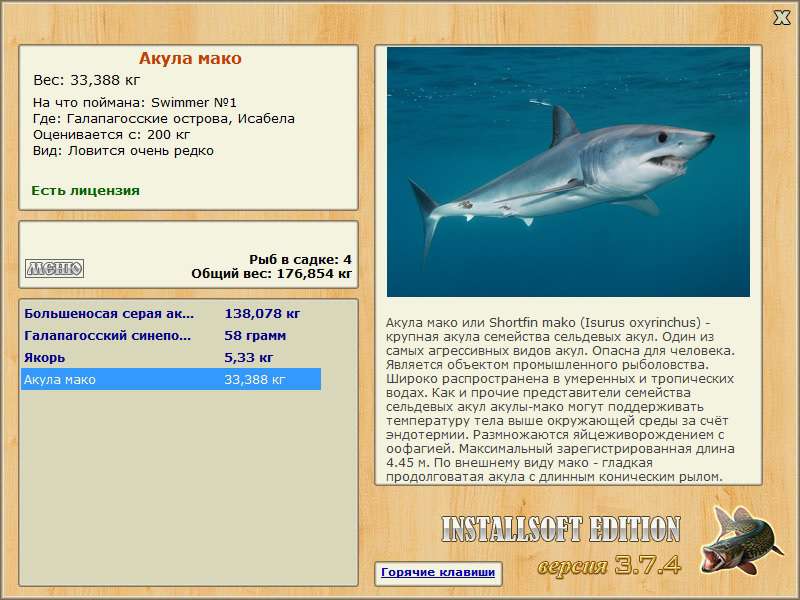Click the На что поймана: Swimmer №1 line
Image resolution: width=800 pixels, height=600 pixels.
point(135,103)
